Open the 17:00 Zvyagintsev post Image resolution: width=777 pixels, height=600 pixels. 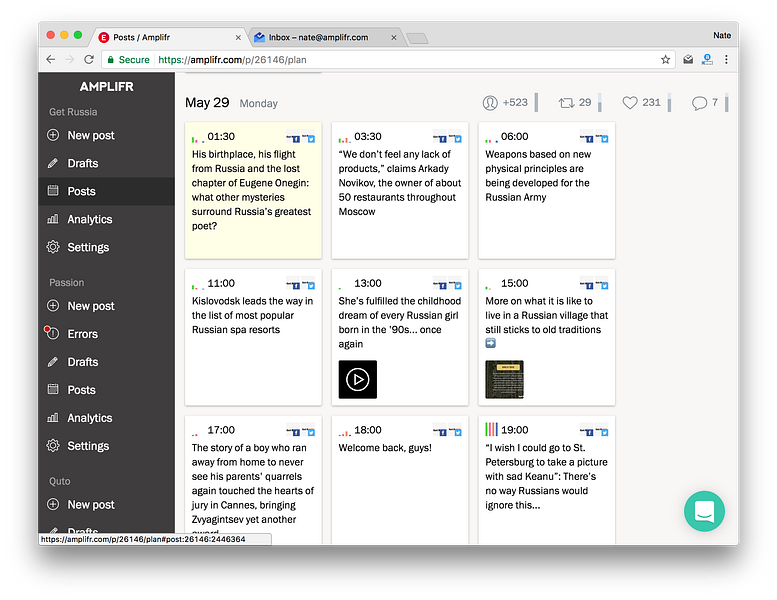[253, 480]
